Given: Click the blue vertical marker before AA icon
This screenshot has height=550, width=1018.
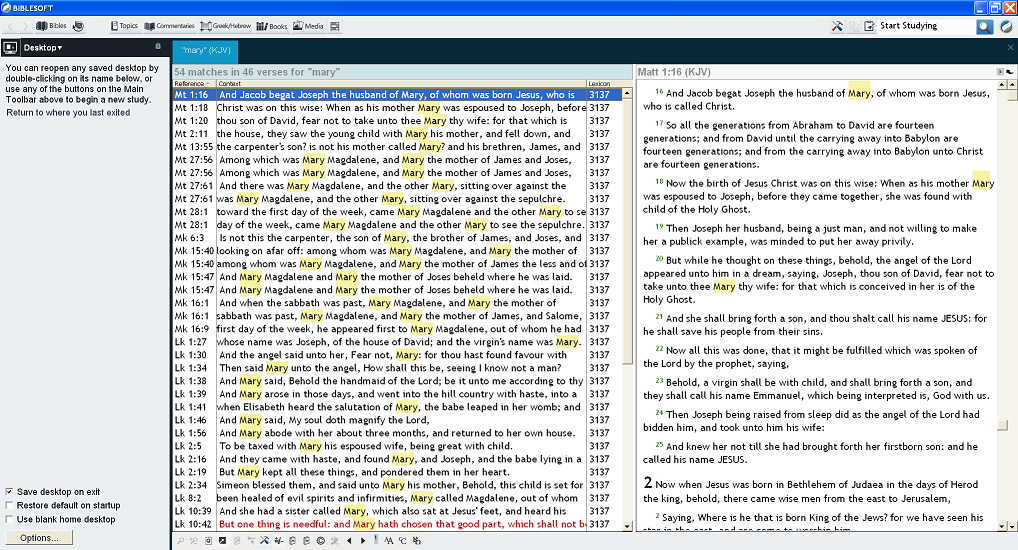Looking at the screenshot, I should point(376,539).
